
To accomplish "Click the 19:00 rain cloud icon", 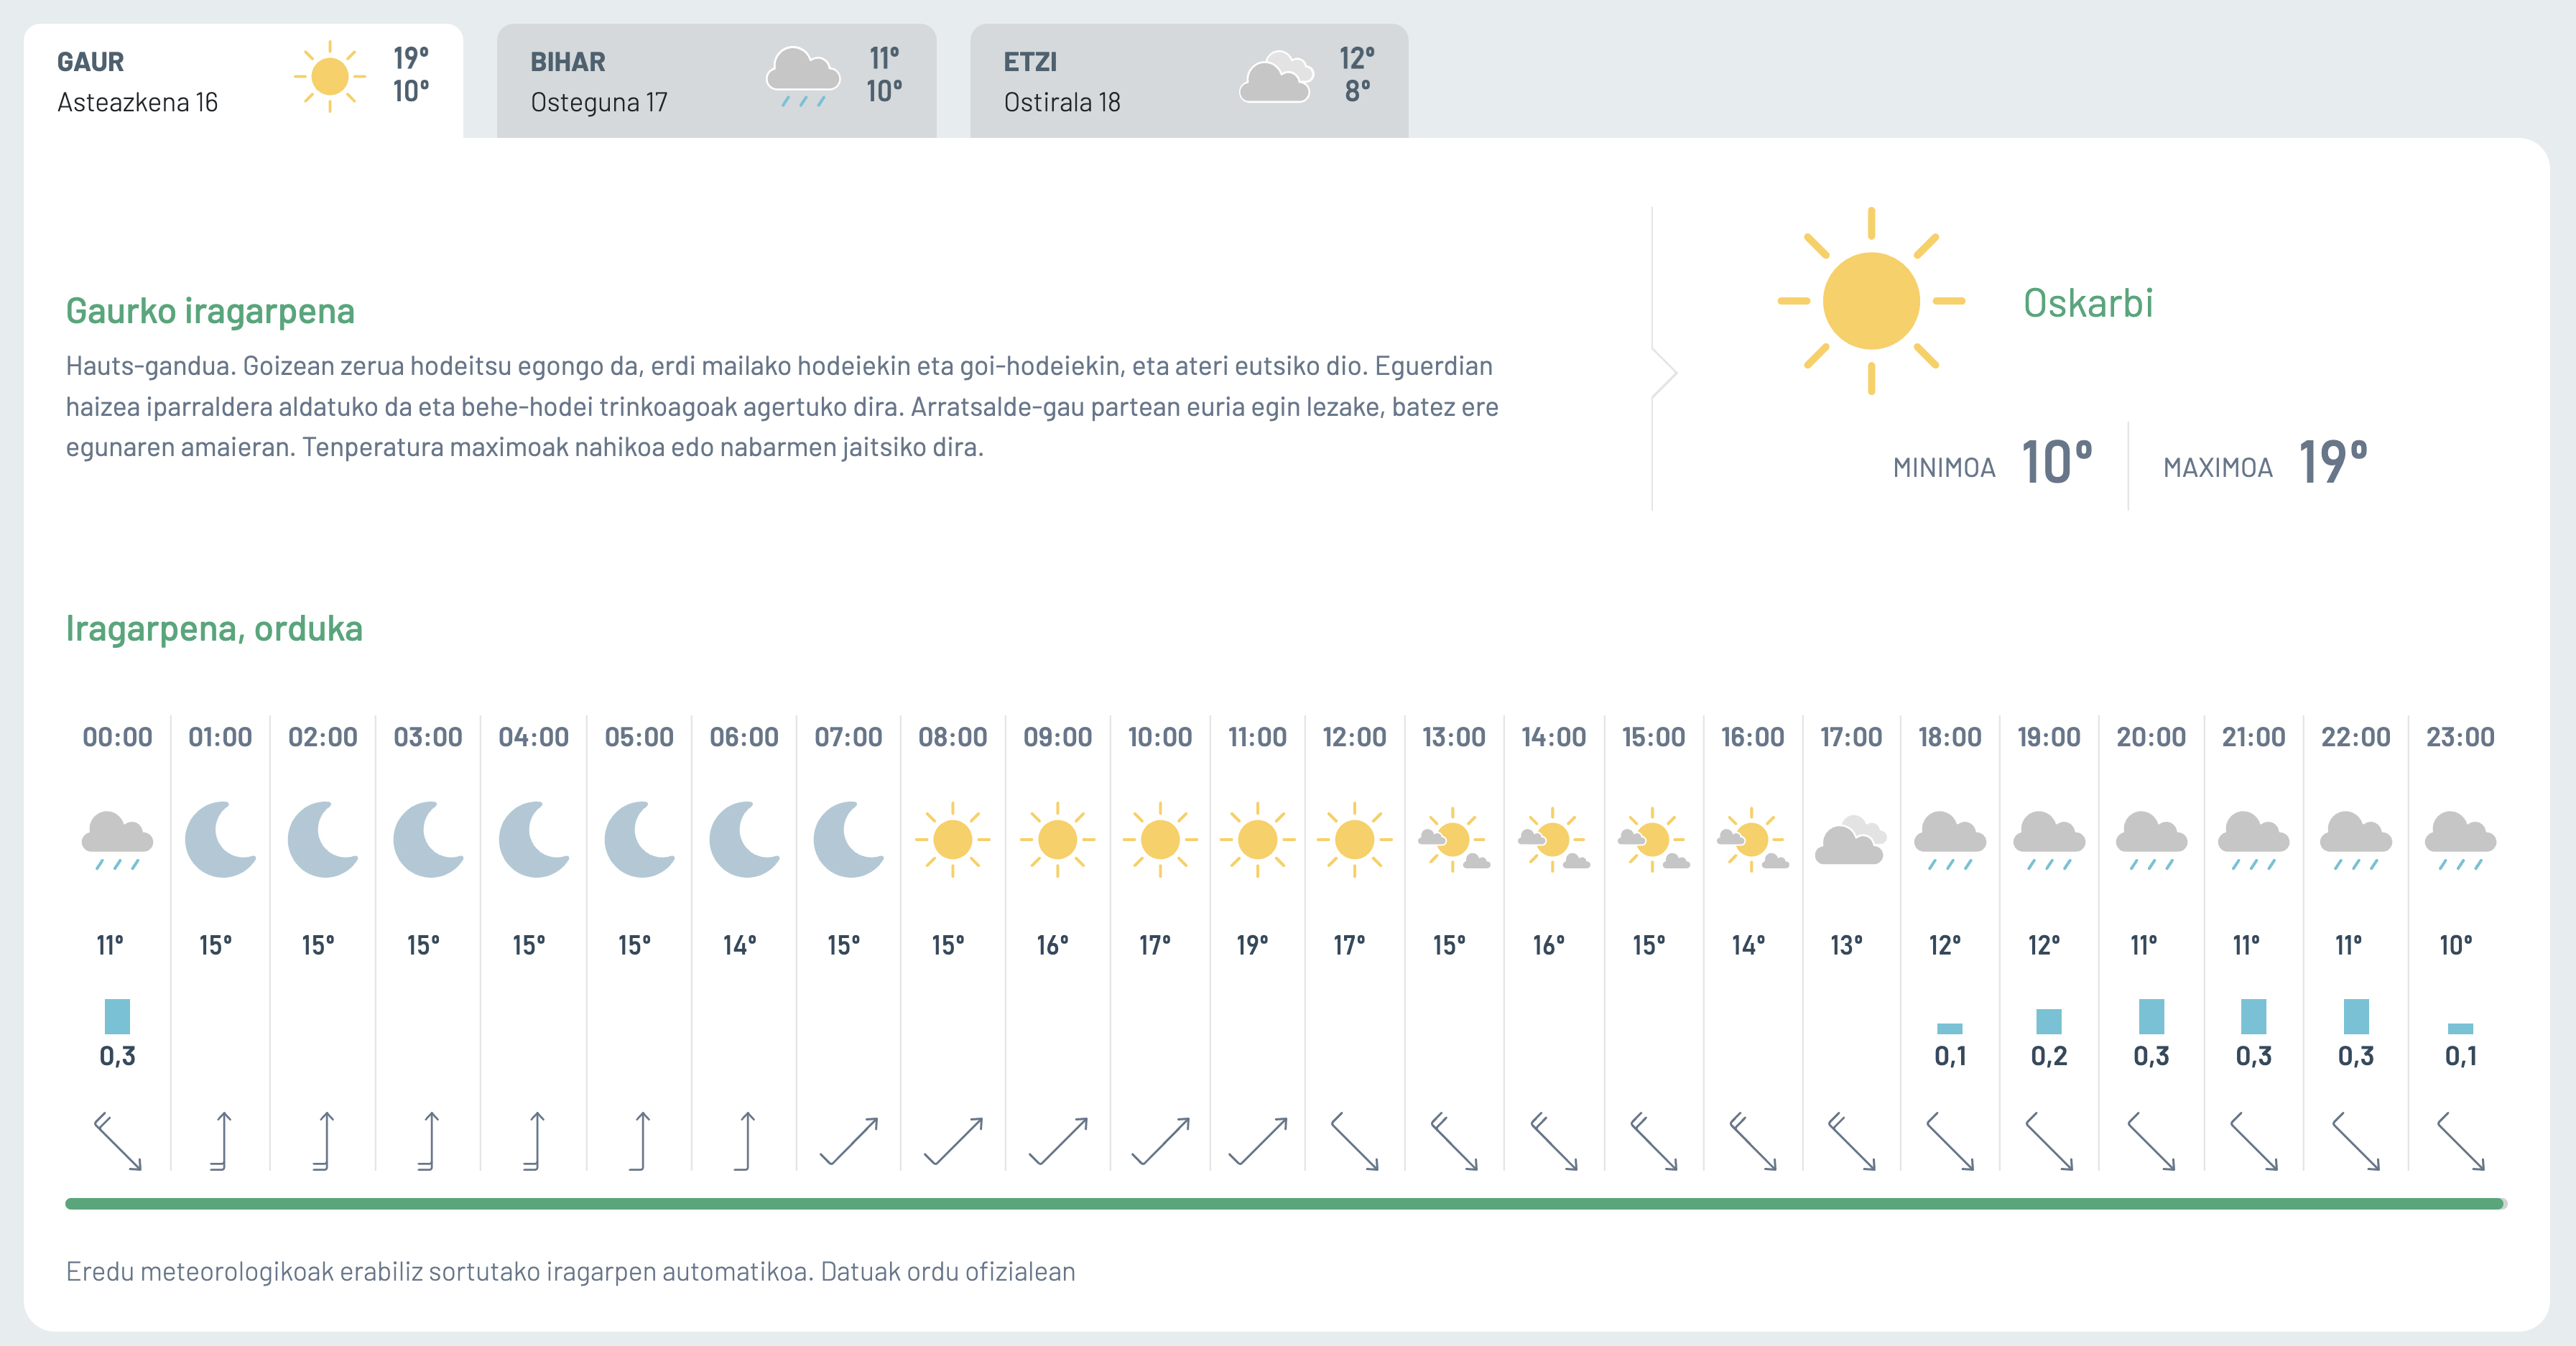I will (x=2049, y=840).
